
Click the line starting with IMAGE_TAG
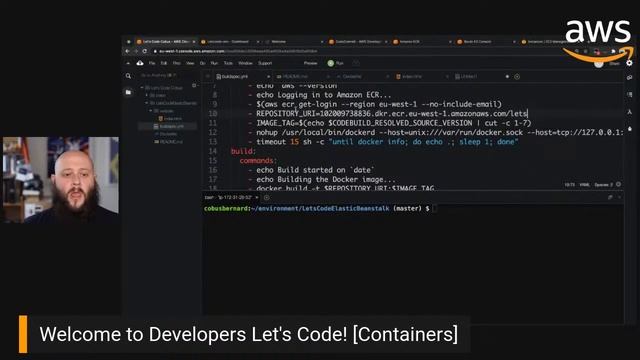tap(393, 123)
